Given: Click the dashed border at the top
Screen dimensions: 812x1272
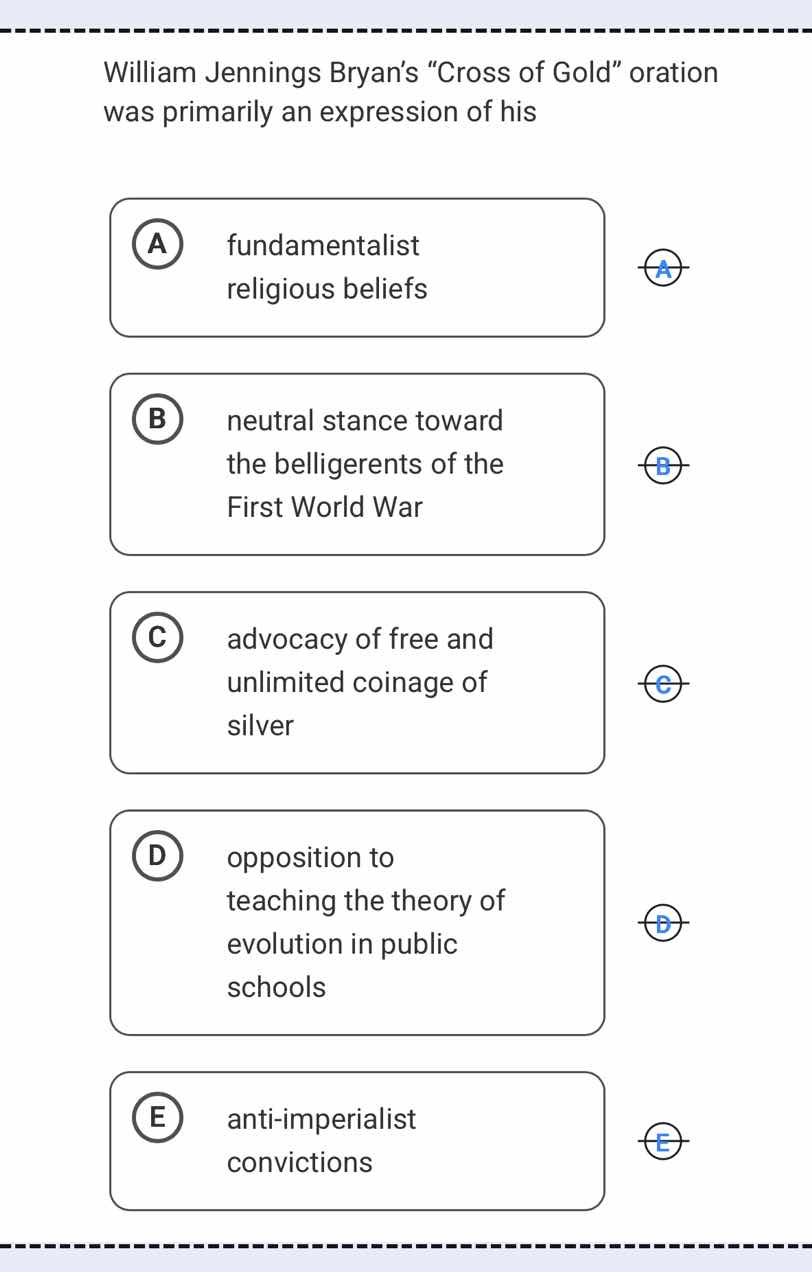Looking at the screenshot, I should (x=406, y=31).
